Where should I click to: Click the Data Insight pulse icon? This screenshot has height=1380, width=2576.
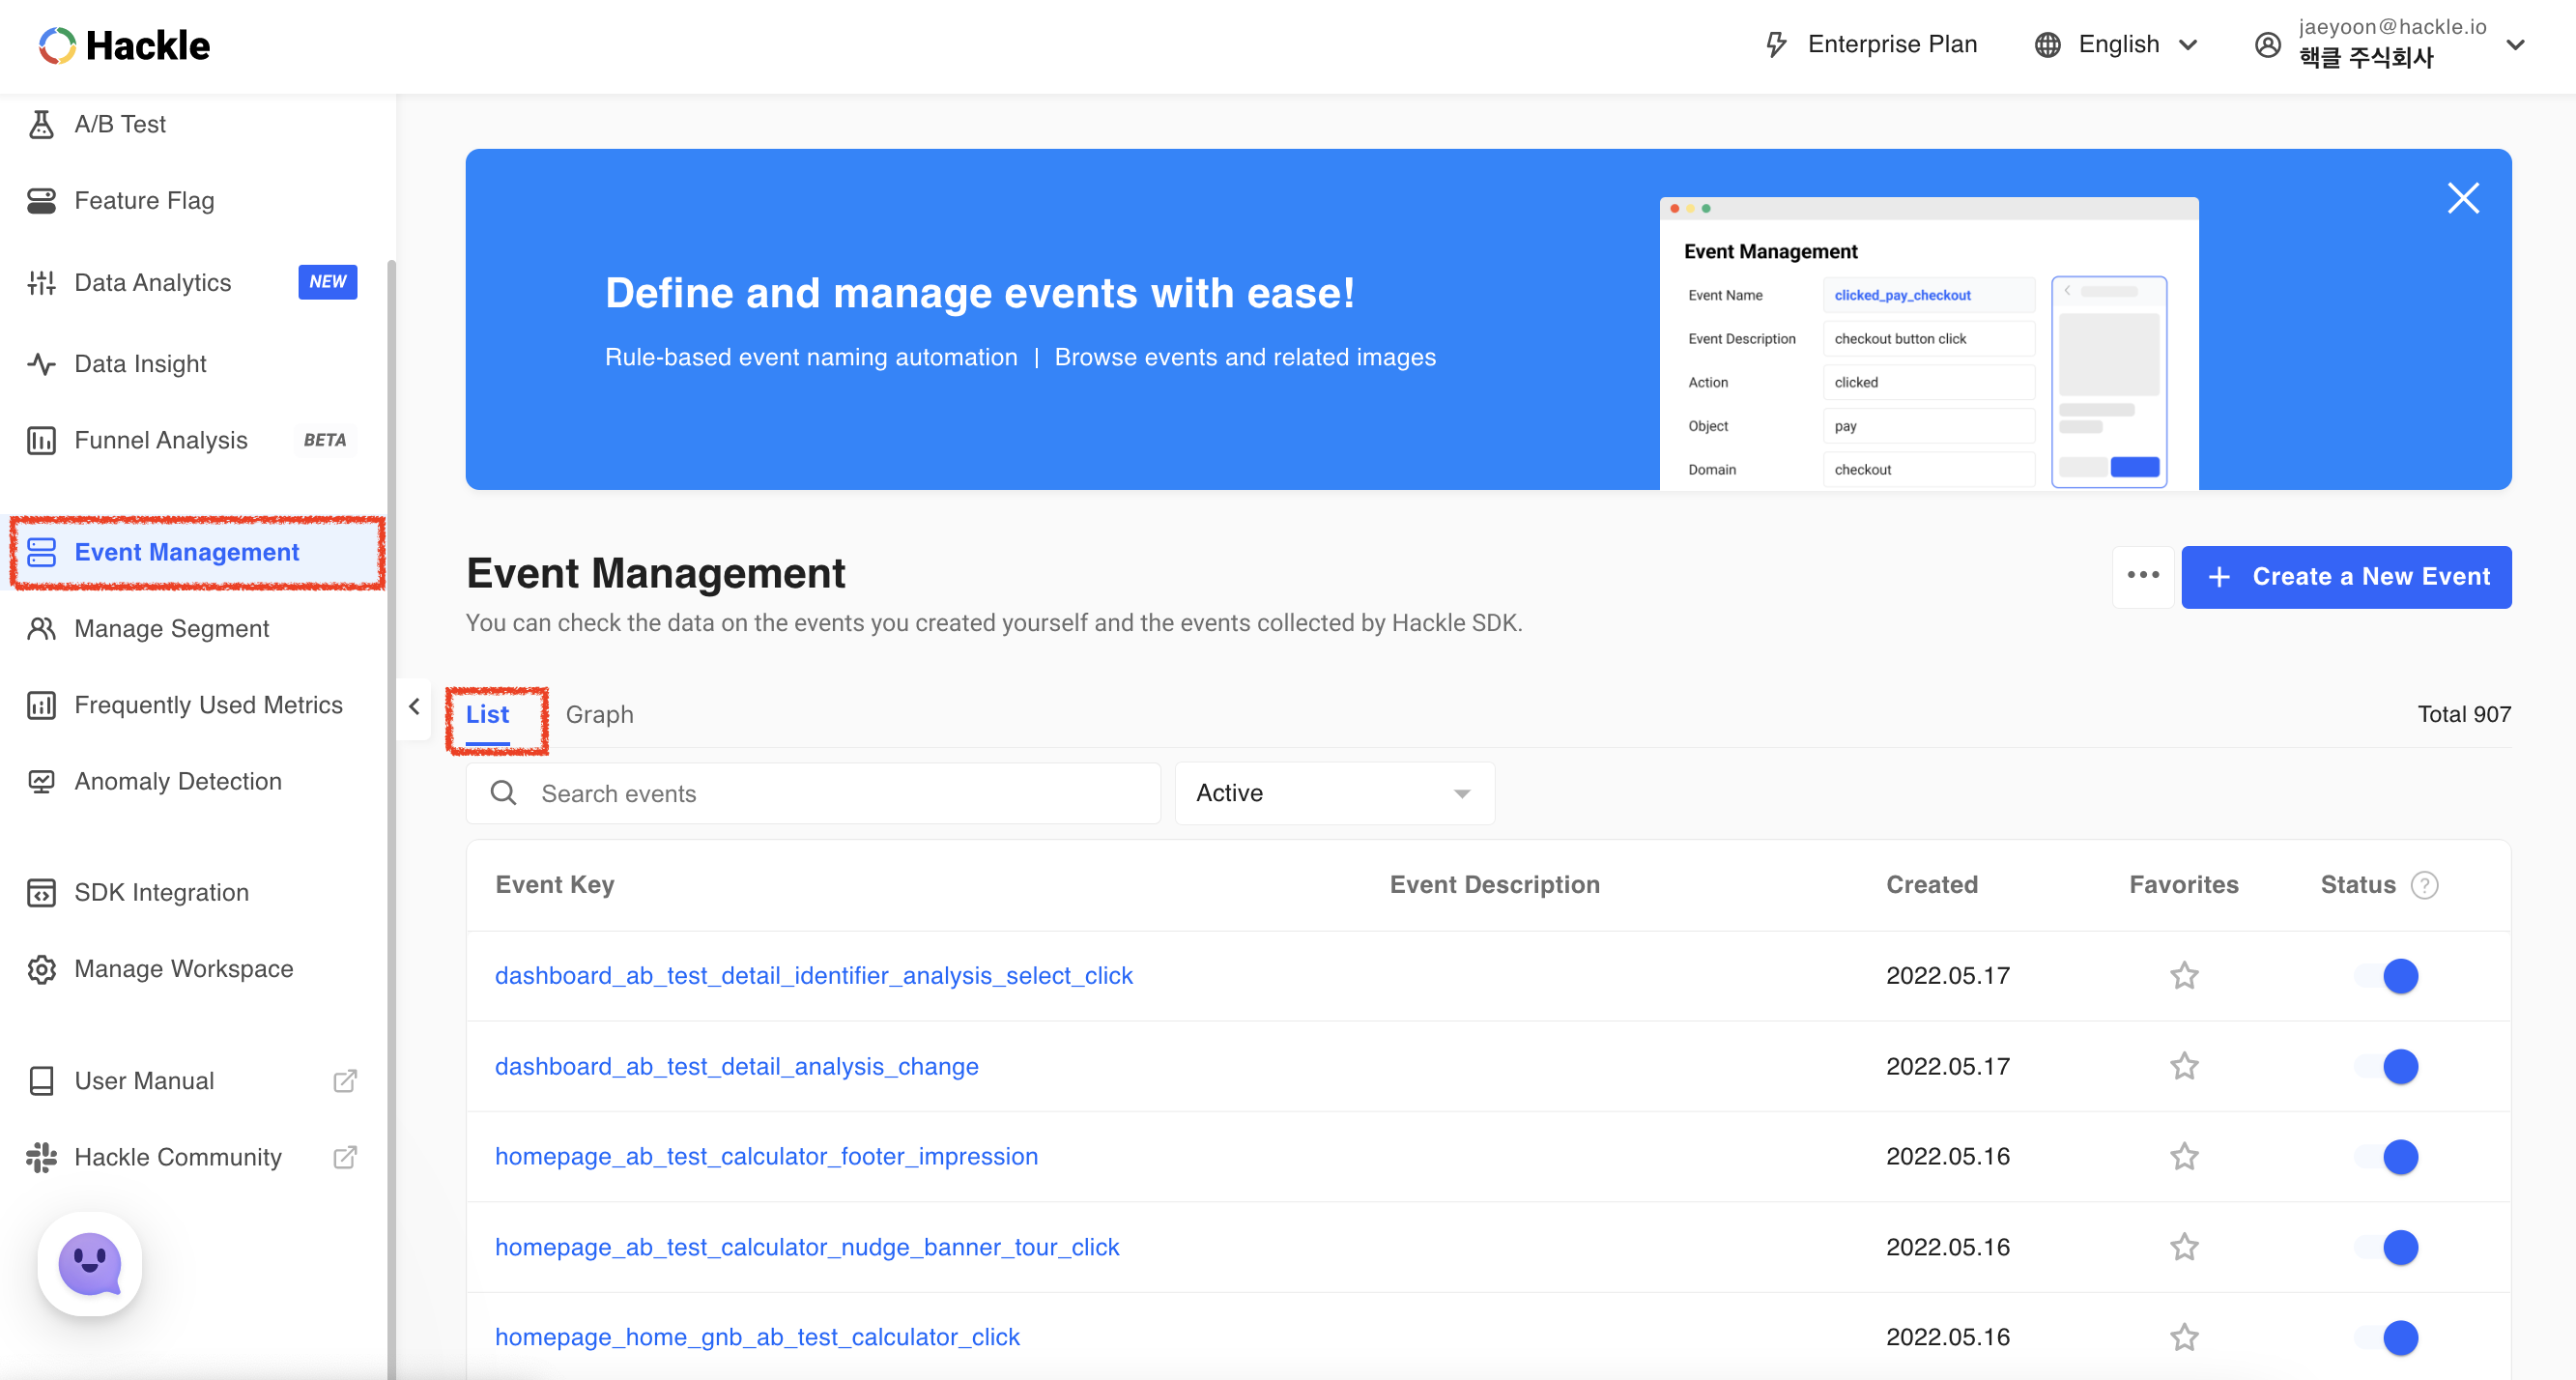[x=41, y=364]
